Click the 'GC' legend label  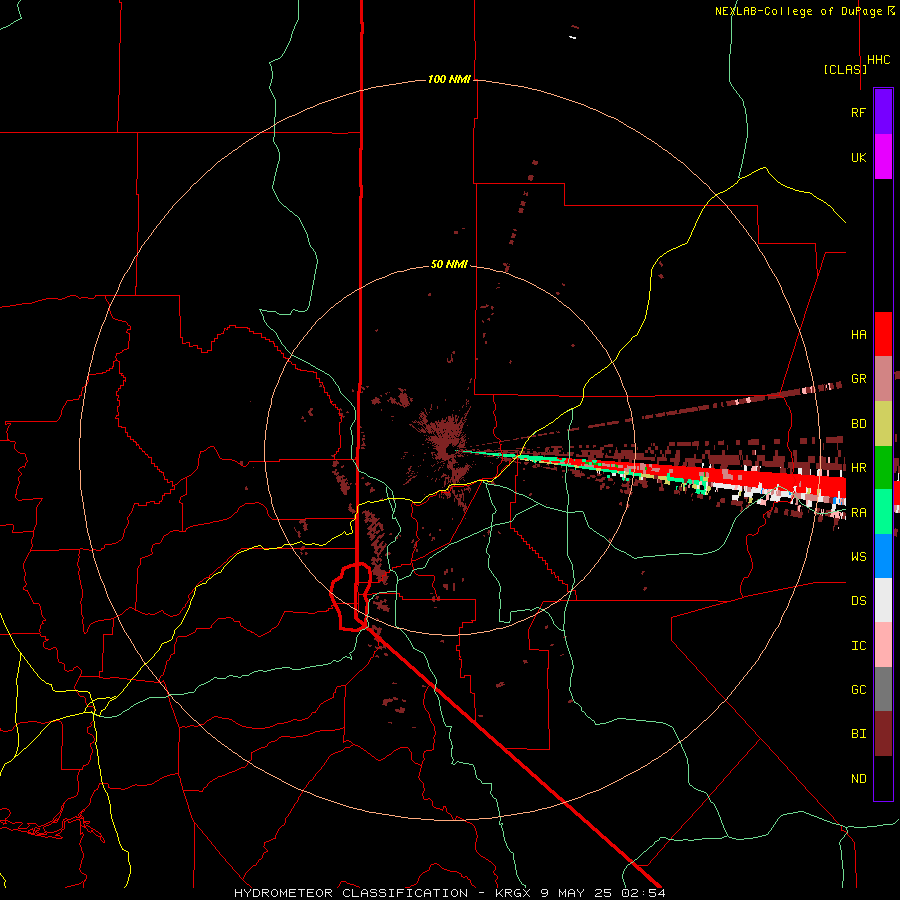coord(858,689)
